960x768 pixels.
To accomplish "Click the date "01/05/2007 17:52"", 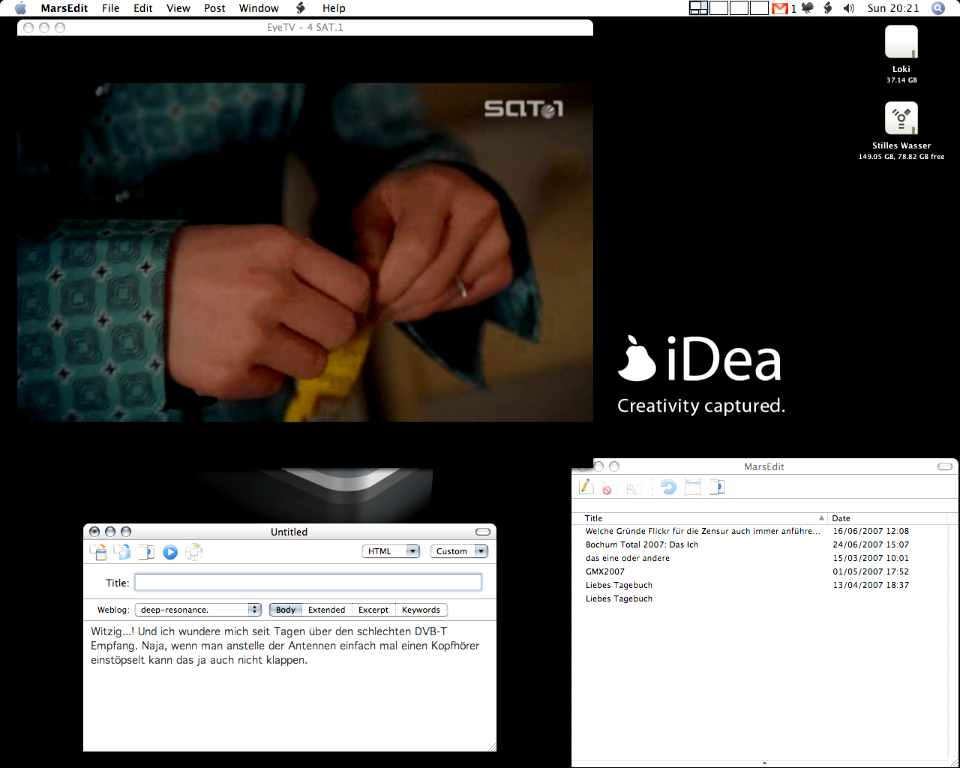I will [x=871, y=571].
